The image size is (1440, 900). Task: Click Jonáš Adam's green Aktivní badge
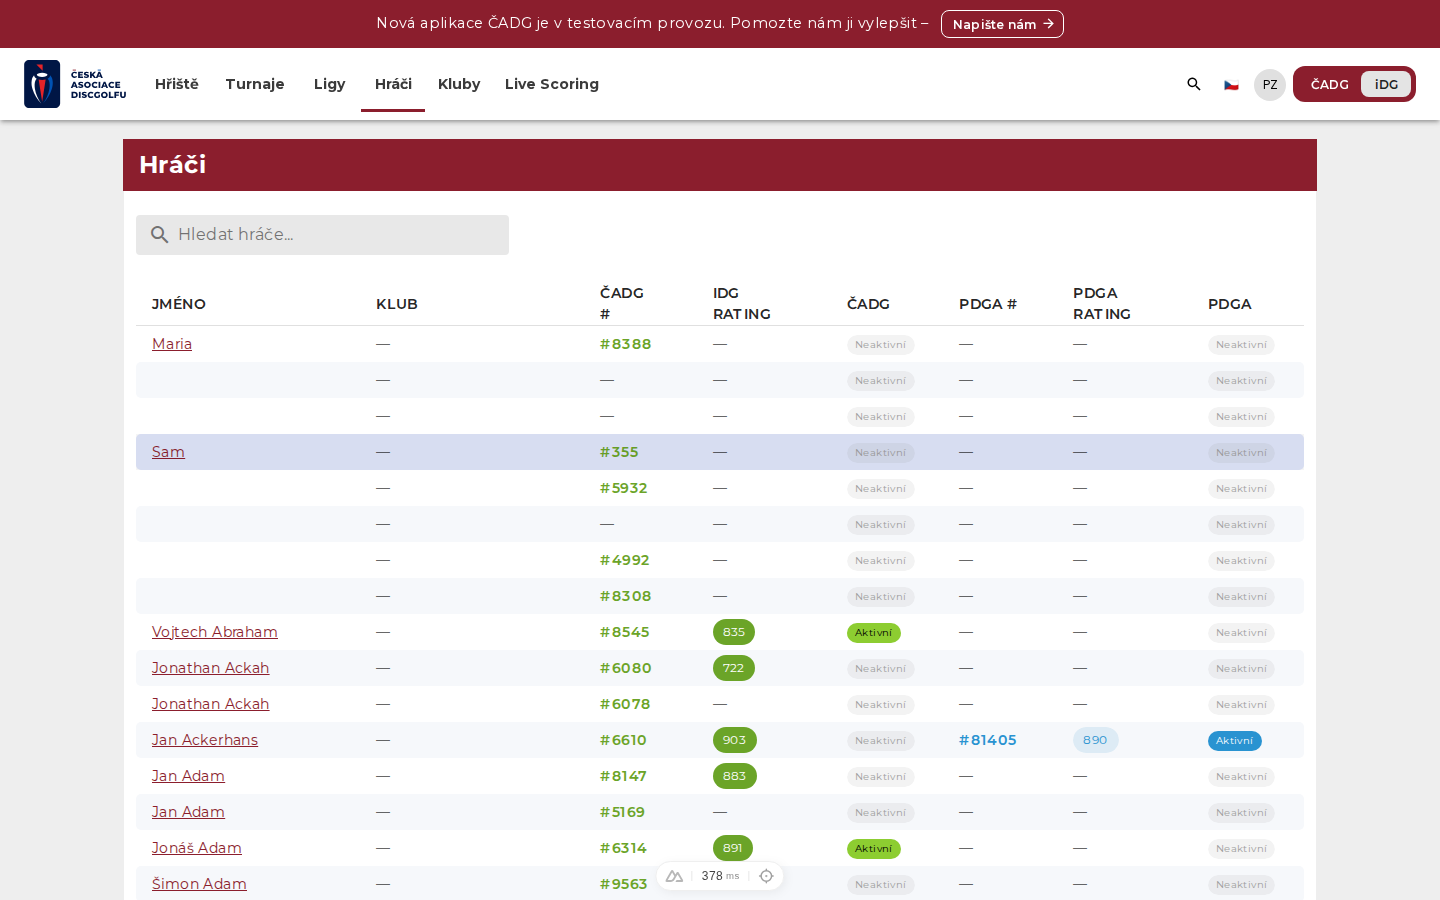(874, 849)
